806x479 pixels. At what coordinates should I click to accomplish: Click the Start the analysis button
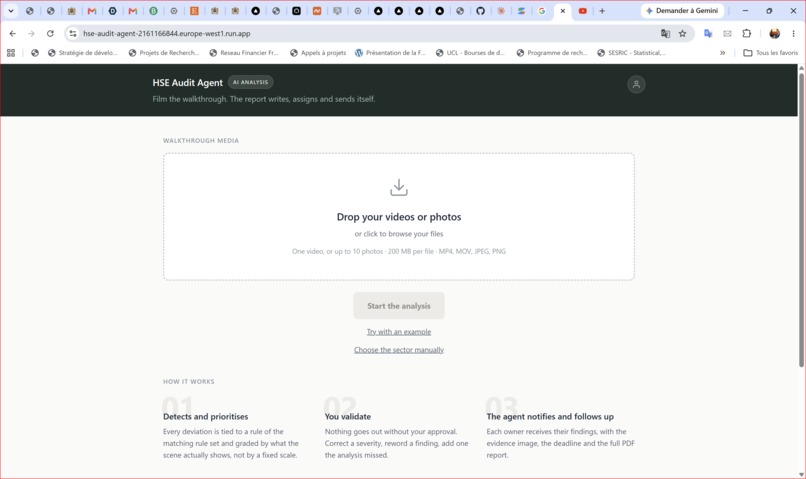click(398, 306)
